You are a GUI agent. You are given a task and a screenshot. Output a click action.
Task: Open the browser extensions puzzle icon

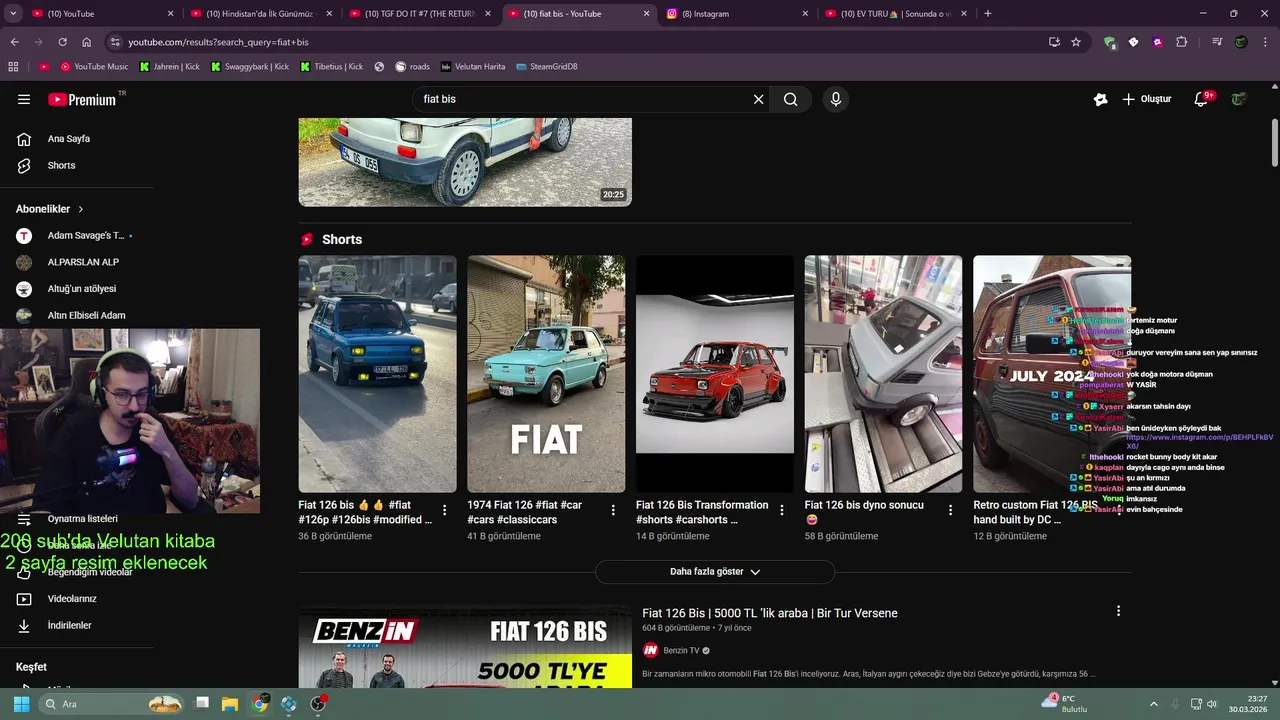(1181, 42)
